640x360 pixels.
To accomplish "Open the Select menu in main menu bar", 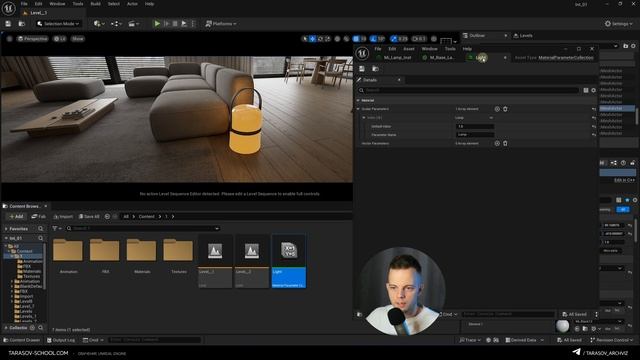I will [113, 4].
